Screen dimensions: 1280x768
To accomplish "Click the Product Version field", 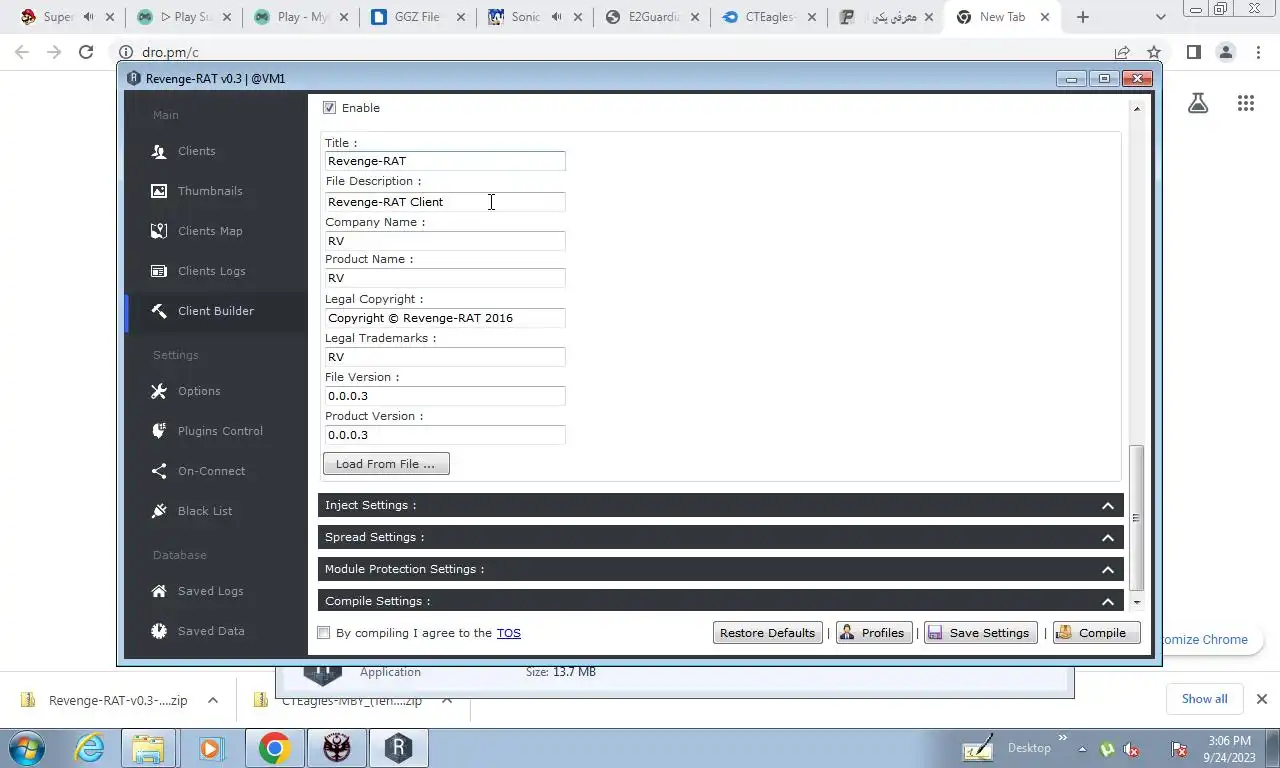I will [x=445, y=435].
